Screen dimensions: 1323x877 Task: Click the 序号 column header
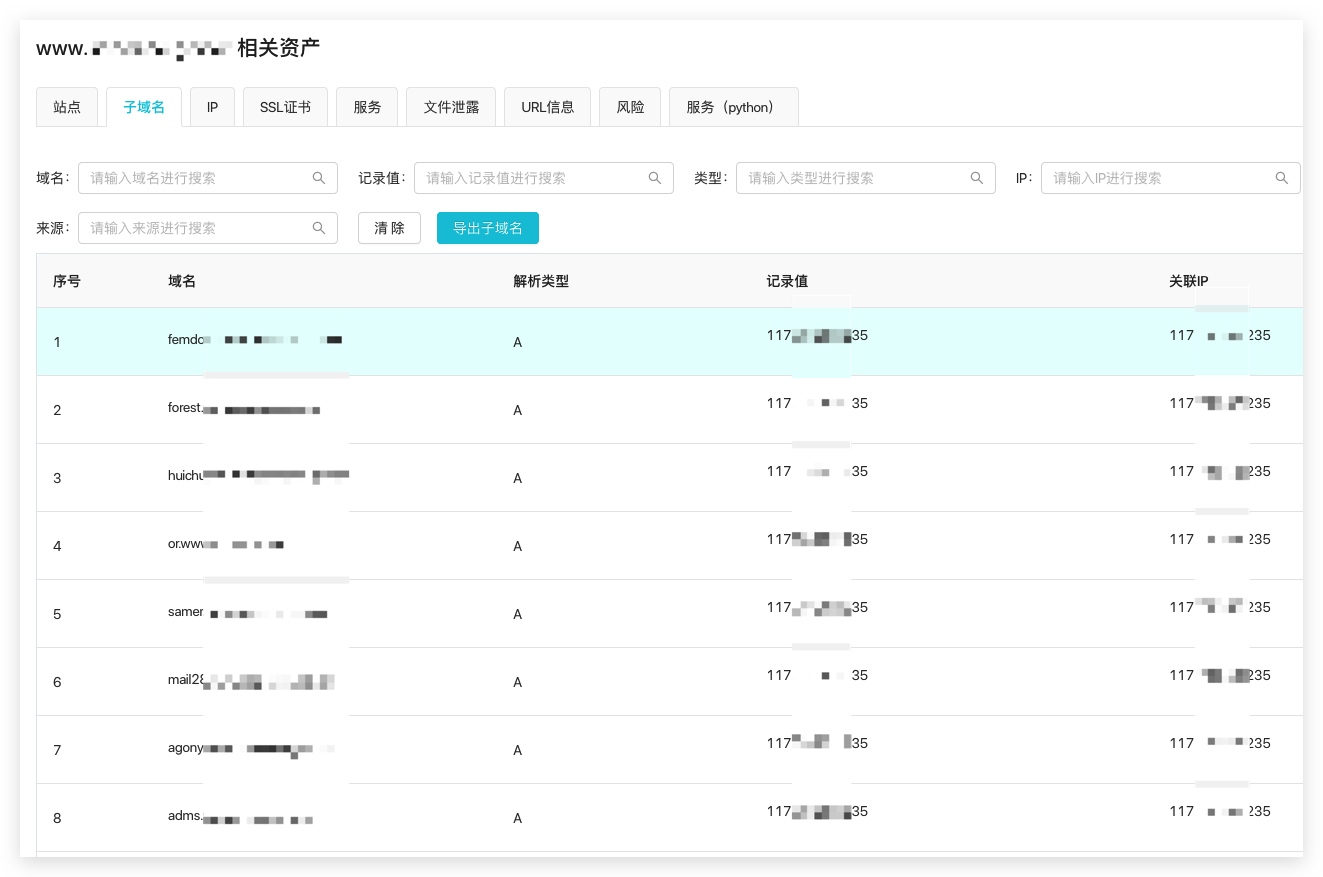coord(67,281)
